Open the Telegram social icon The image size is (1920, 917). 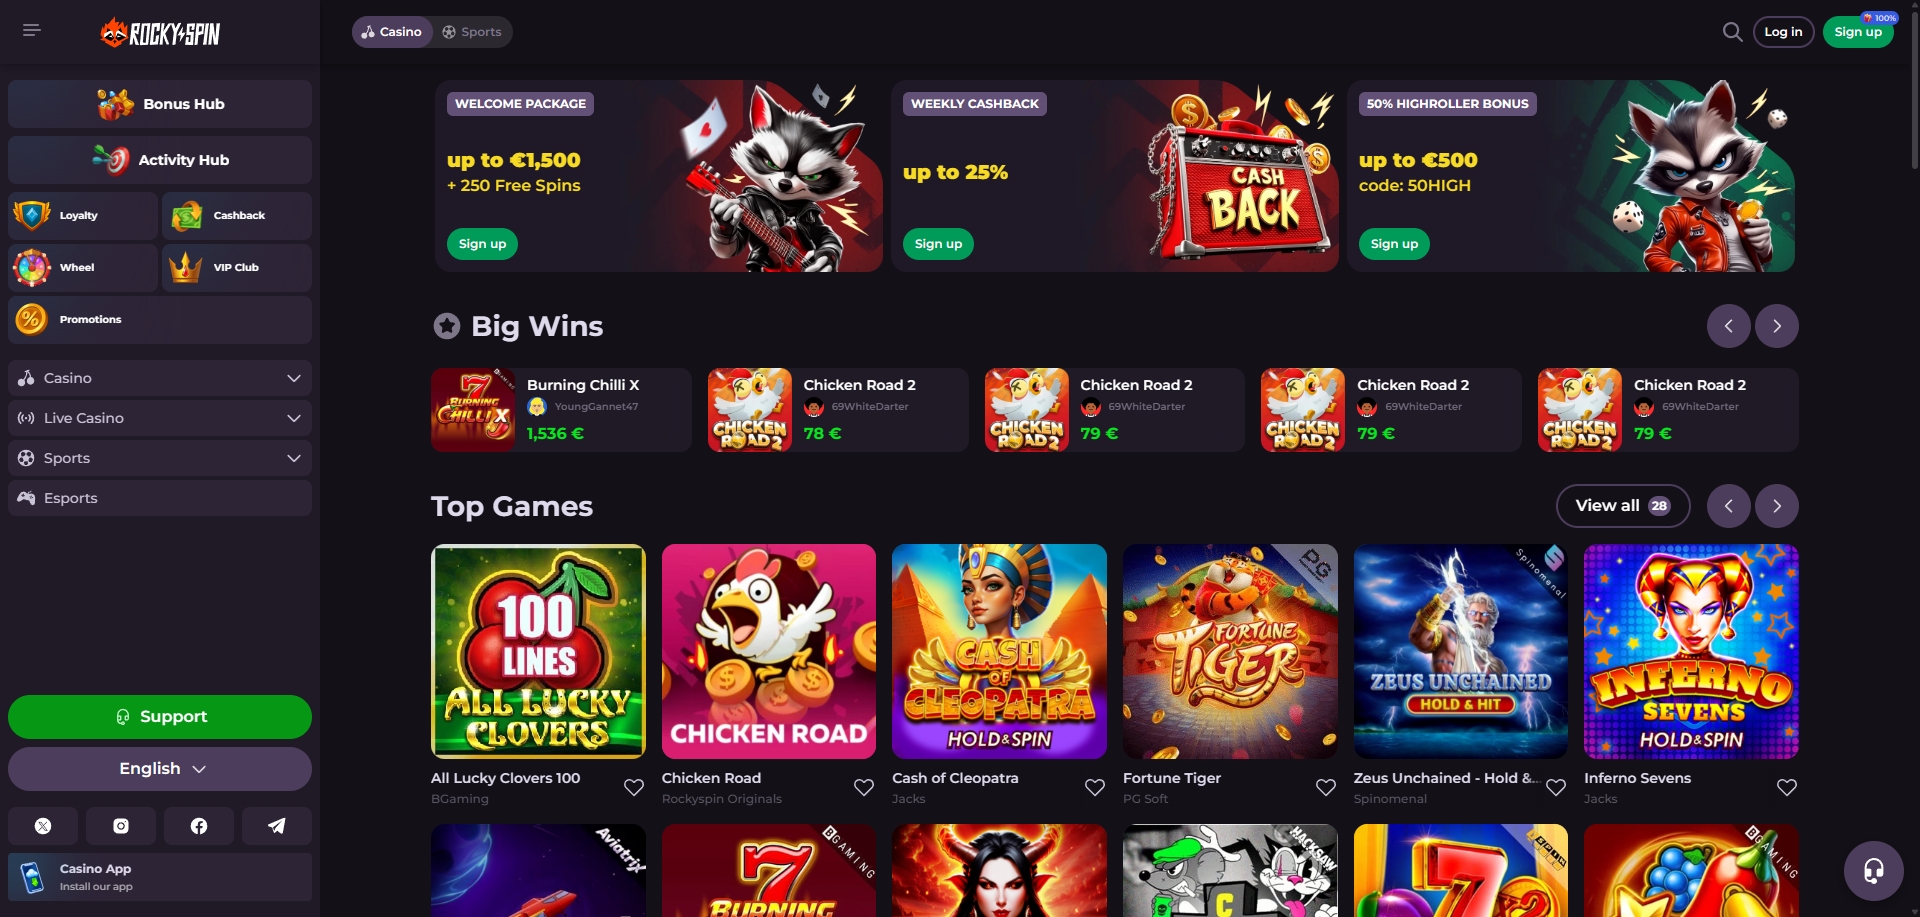277,826
